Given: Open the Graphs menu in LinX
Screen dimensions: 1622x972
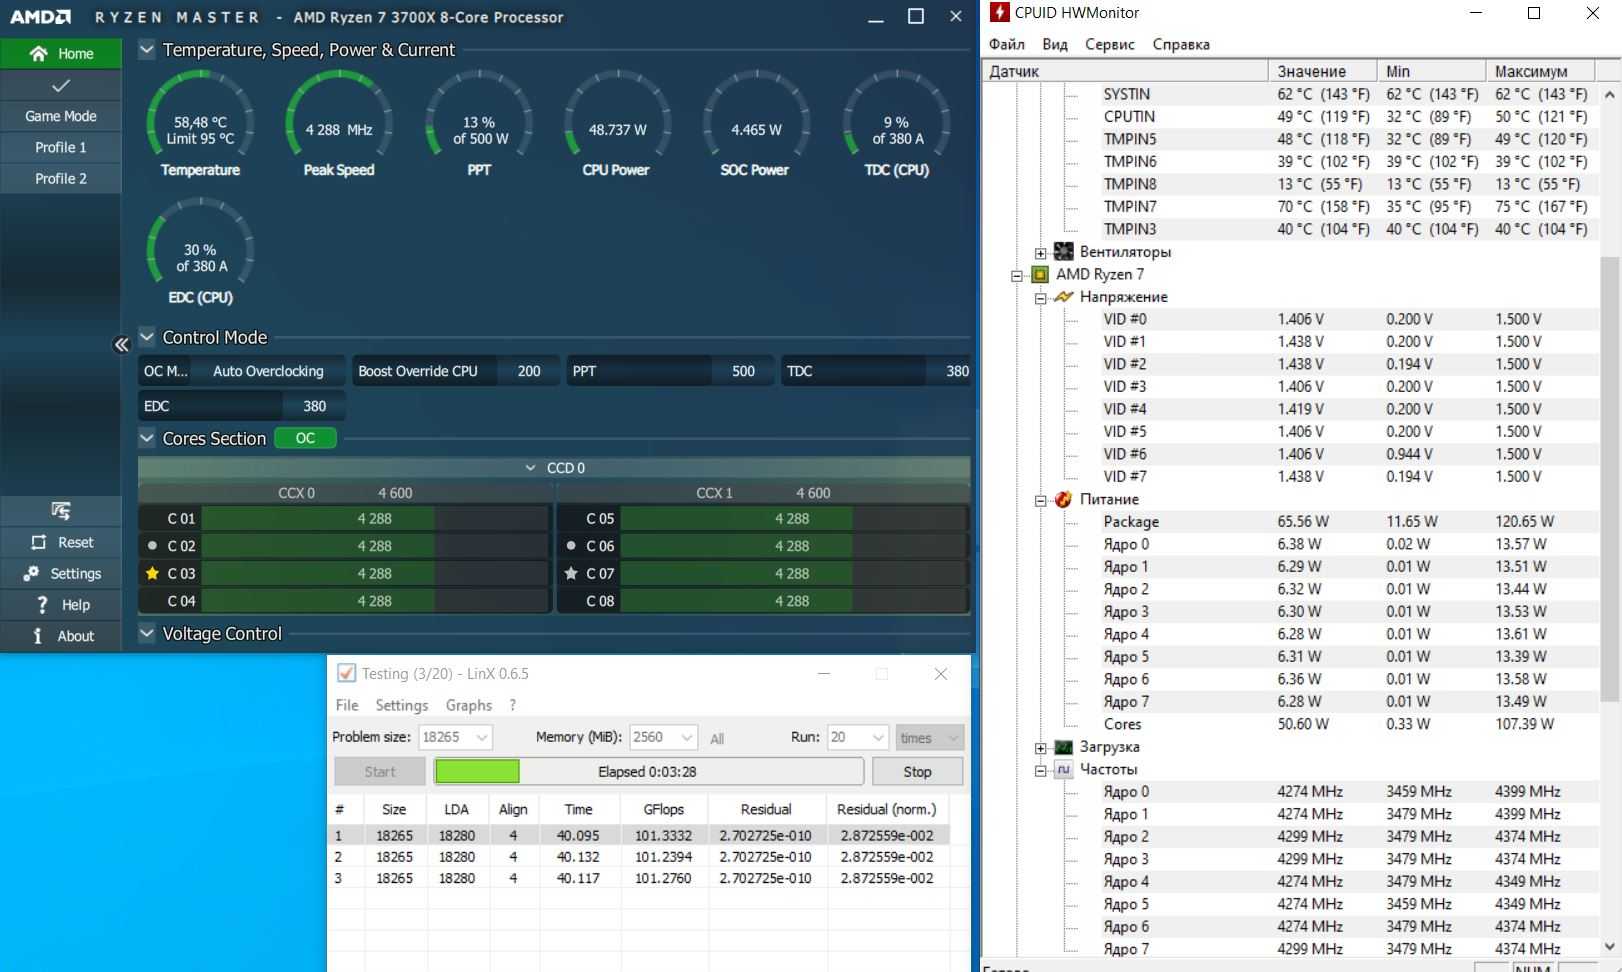Looking at the screenshot, I should (x=468, y=705).
